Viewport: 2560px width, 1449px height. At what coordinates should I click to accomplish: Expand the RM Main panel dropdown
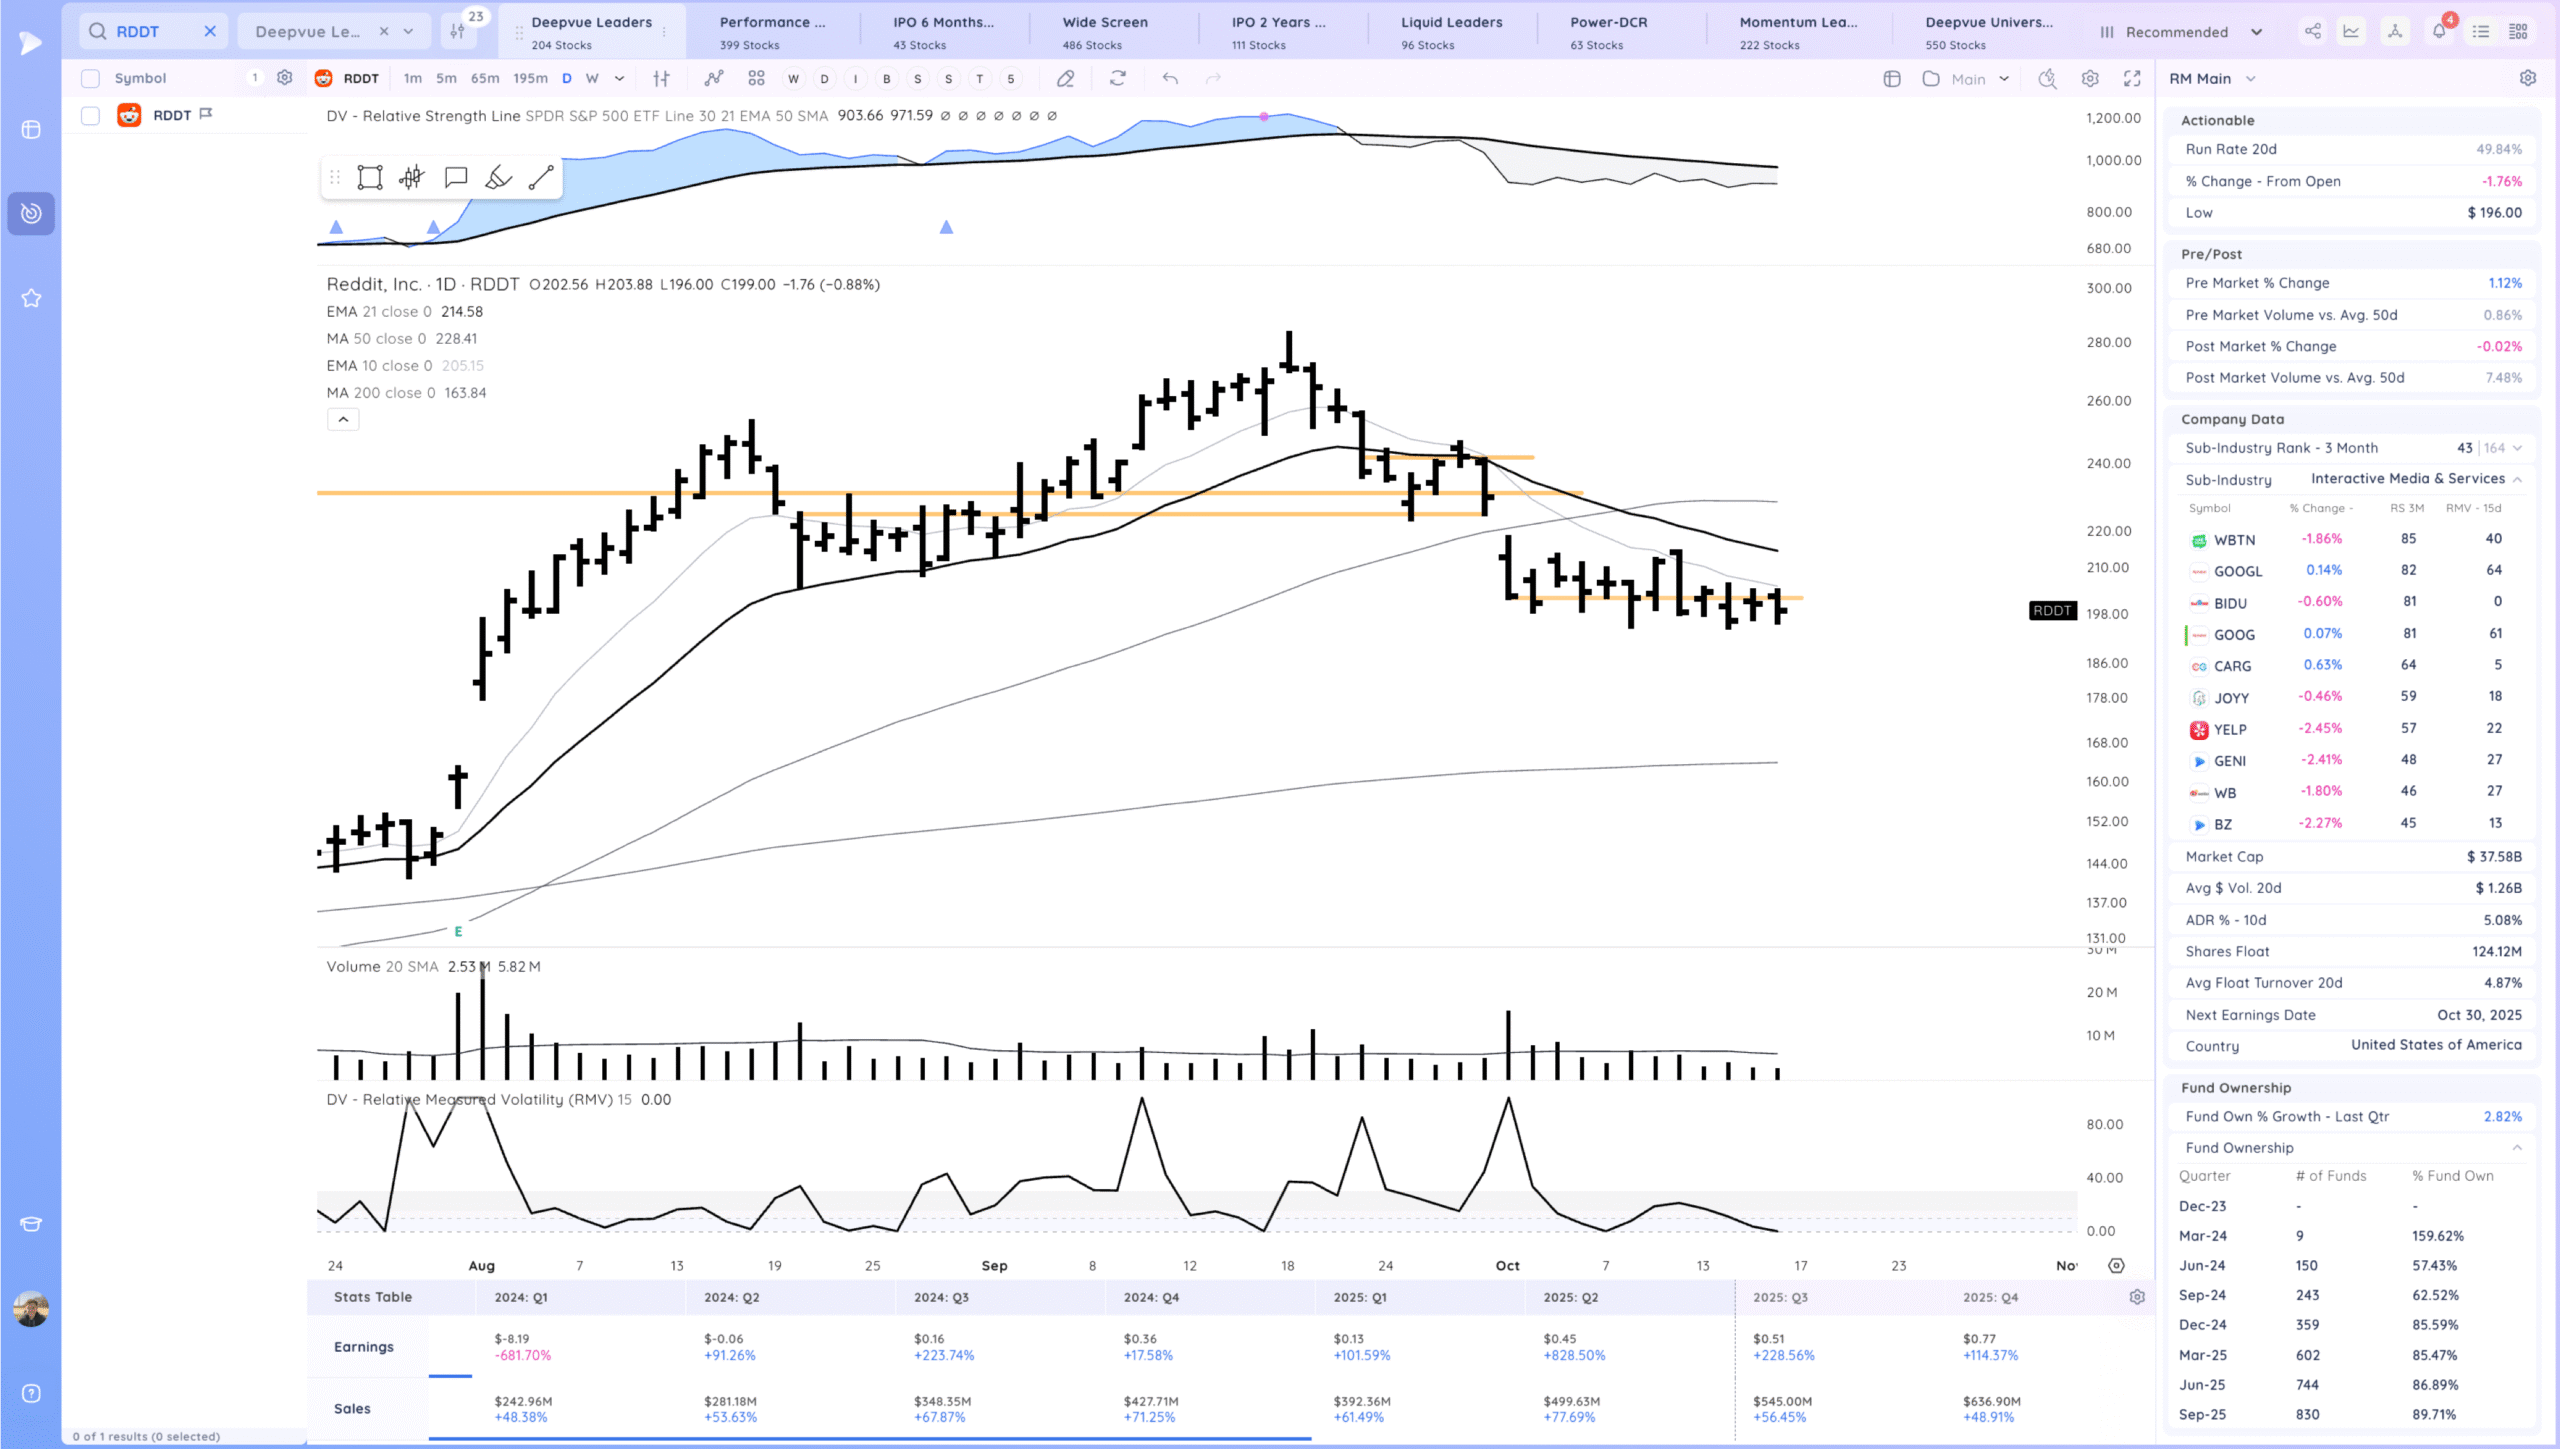coord(2251,78)
